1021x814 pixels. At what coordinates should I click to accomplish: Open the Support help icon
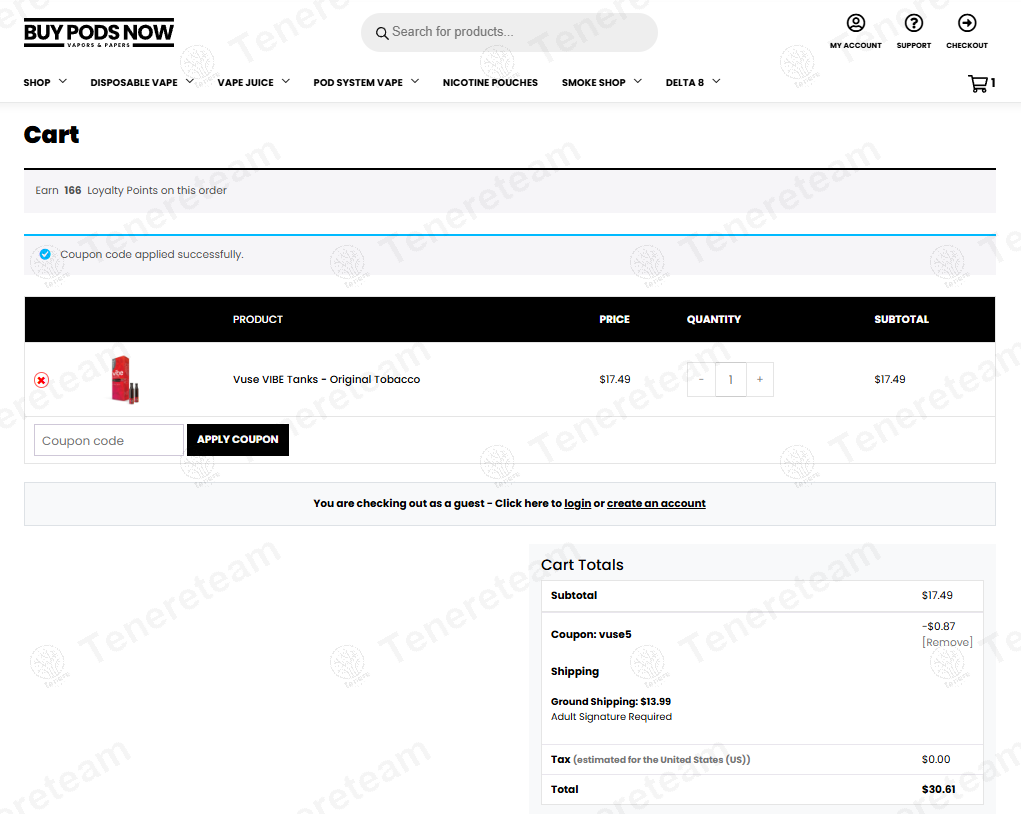[x=914, y=23]
